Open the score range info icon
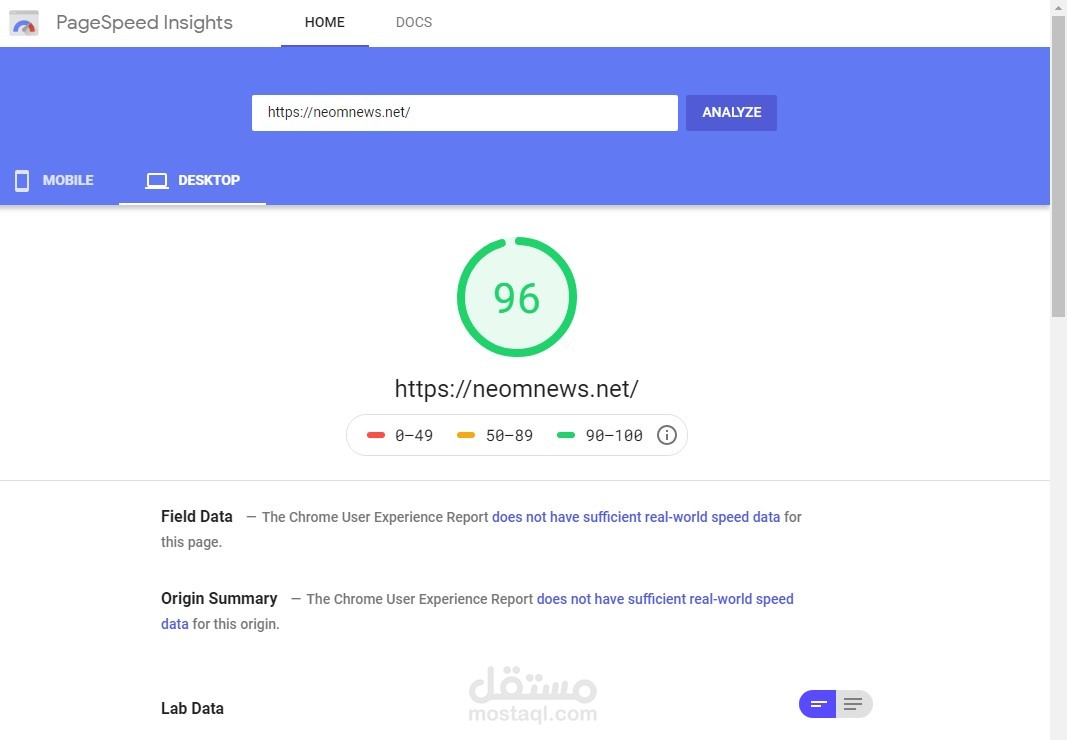 666,435
